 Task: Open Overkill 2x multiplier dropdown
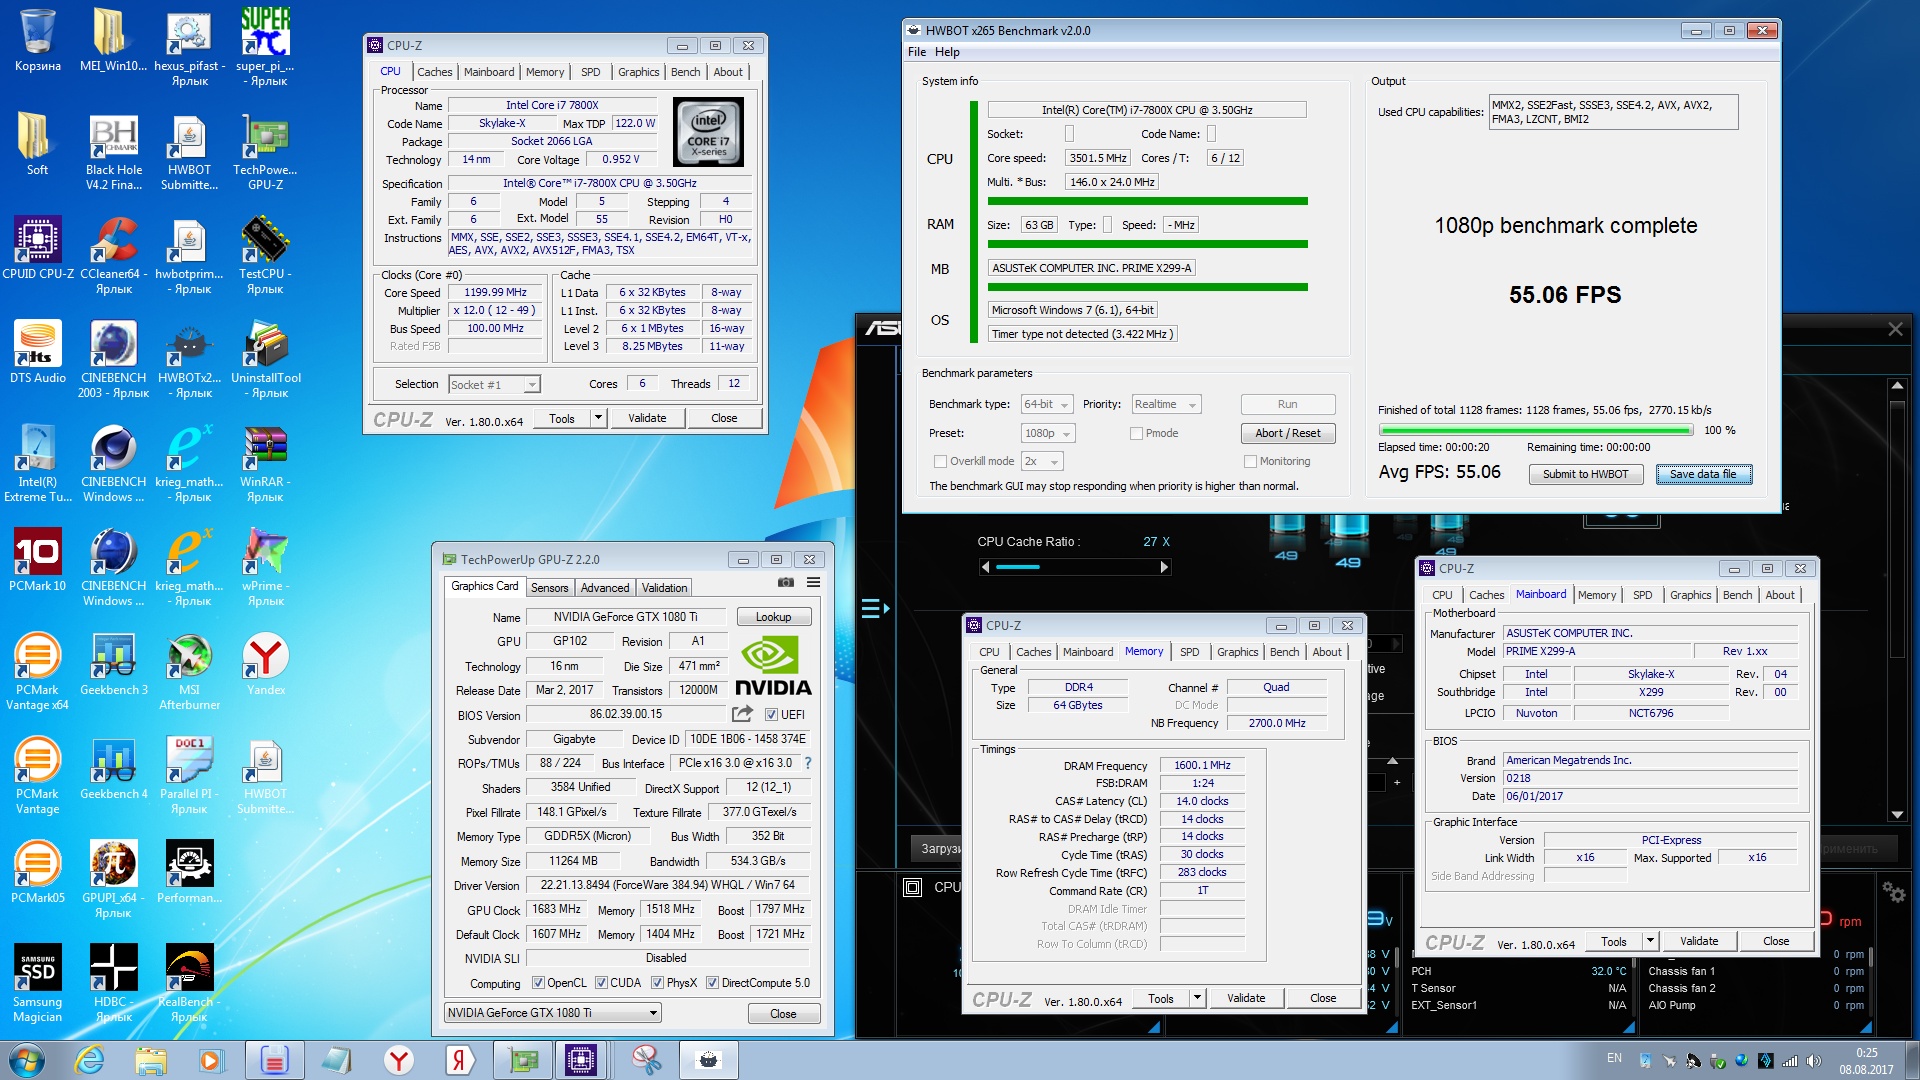[x=1042, y=461]
